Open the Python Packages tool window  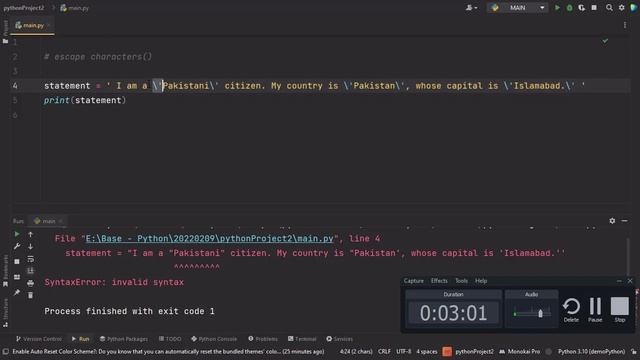tap(124, 339)
